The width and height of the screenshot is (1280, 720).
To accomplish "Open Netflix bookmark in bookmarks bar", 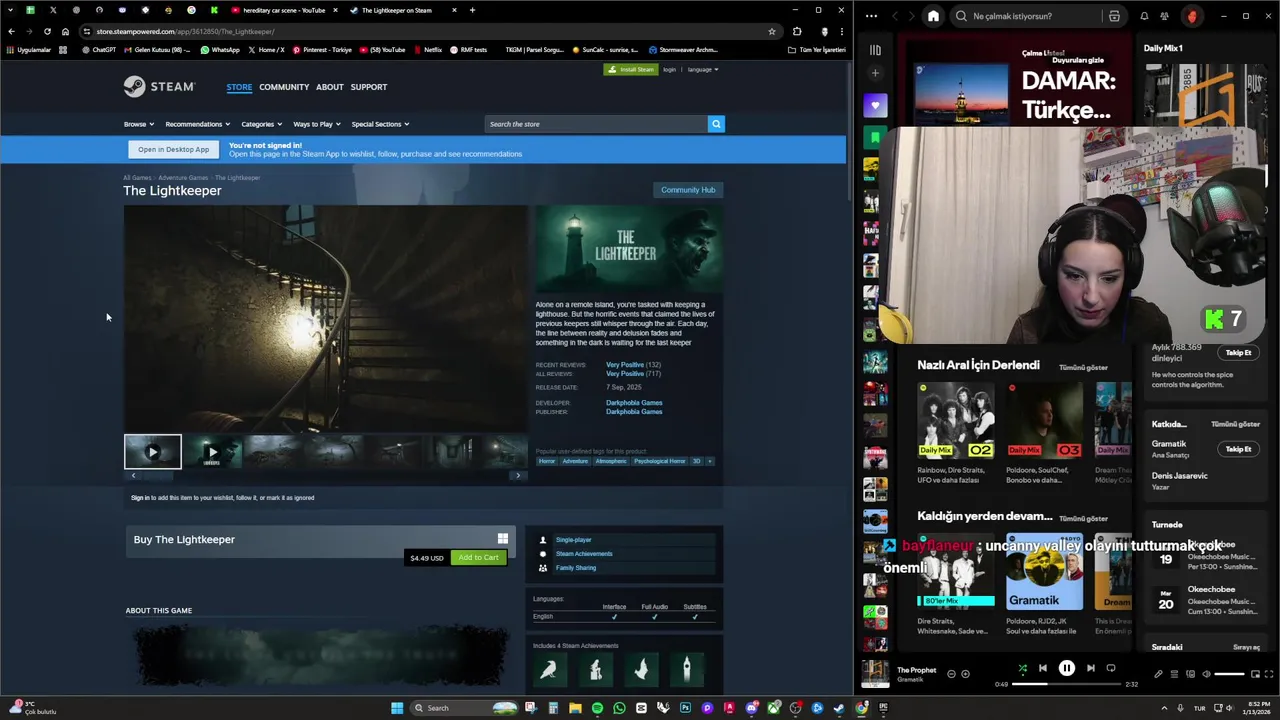I will (x=428, y=49).
